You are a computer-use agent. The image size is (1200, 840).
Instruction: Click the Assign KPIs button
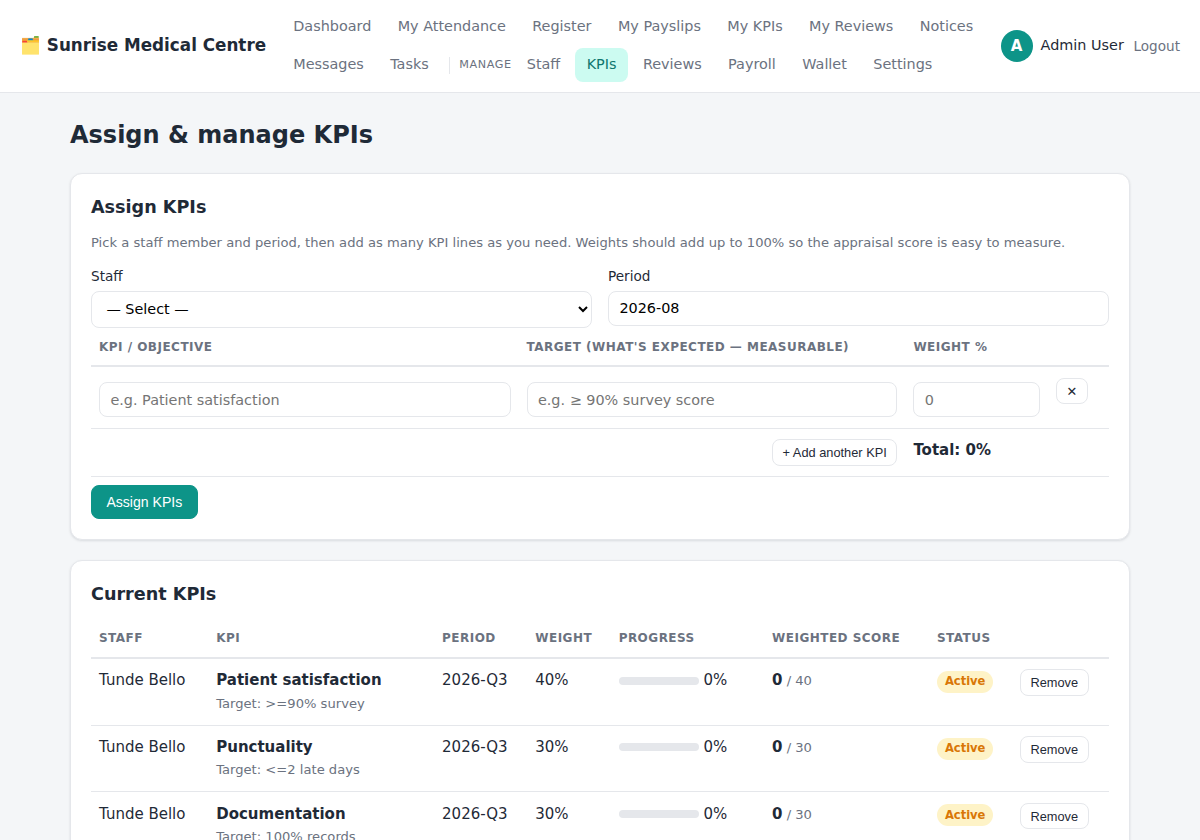pos(144,502)
